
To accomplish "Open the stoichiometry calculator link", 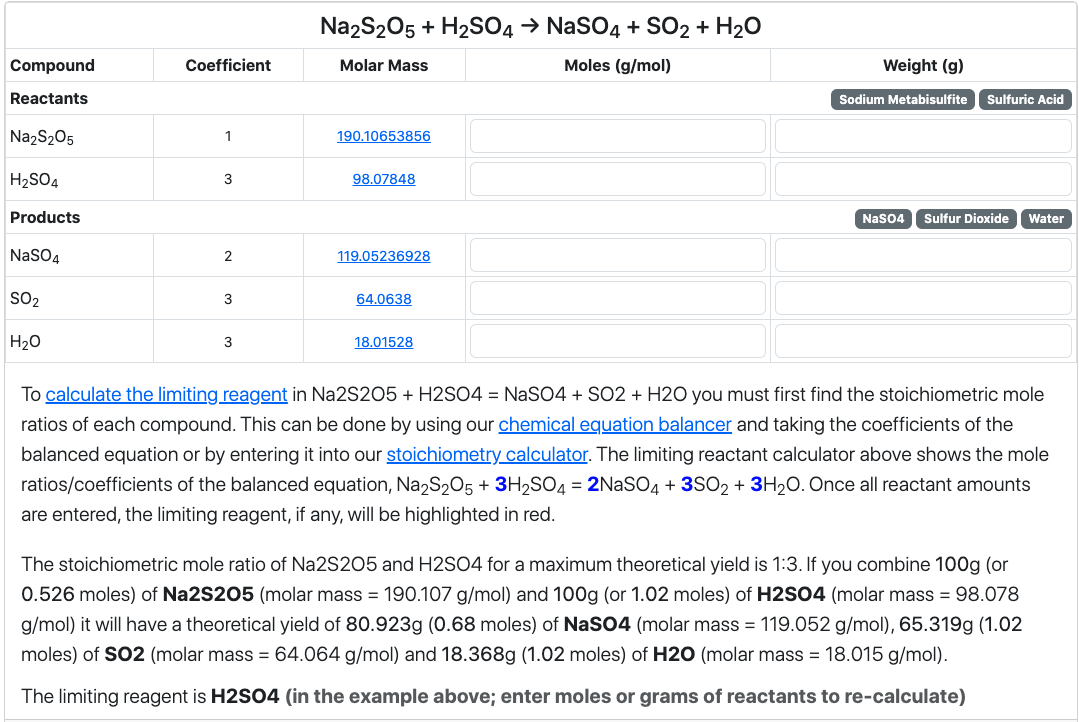I will click(487, 454).
